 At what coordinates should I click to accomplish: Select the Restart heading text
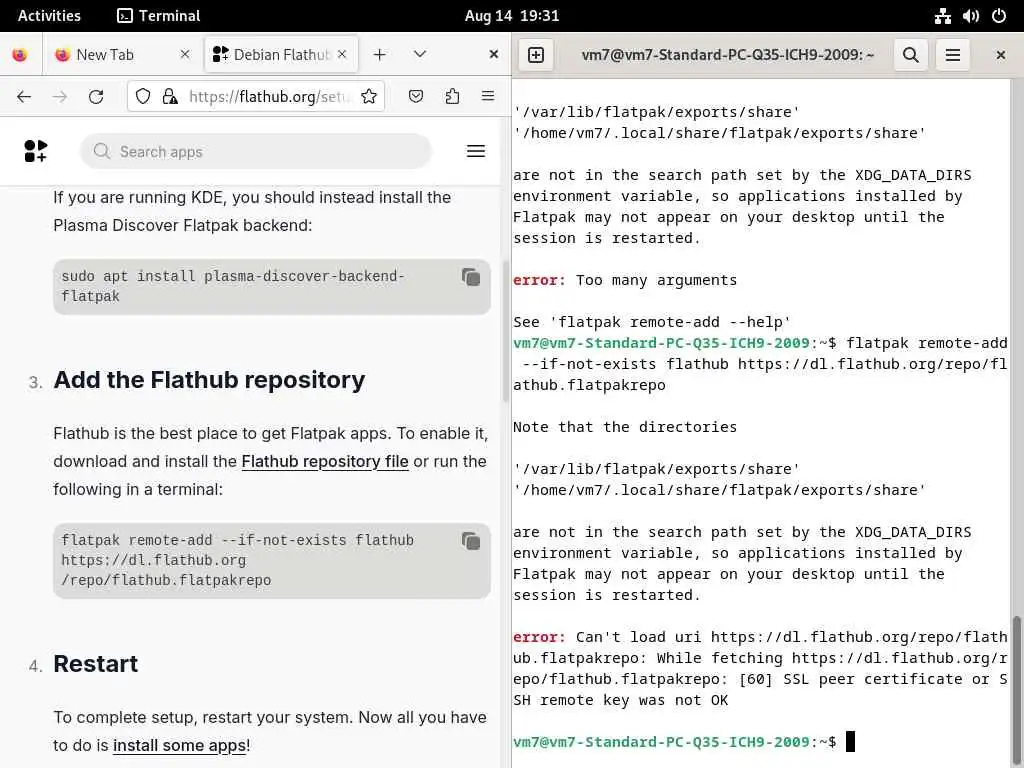(x=95, y=664)
